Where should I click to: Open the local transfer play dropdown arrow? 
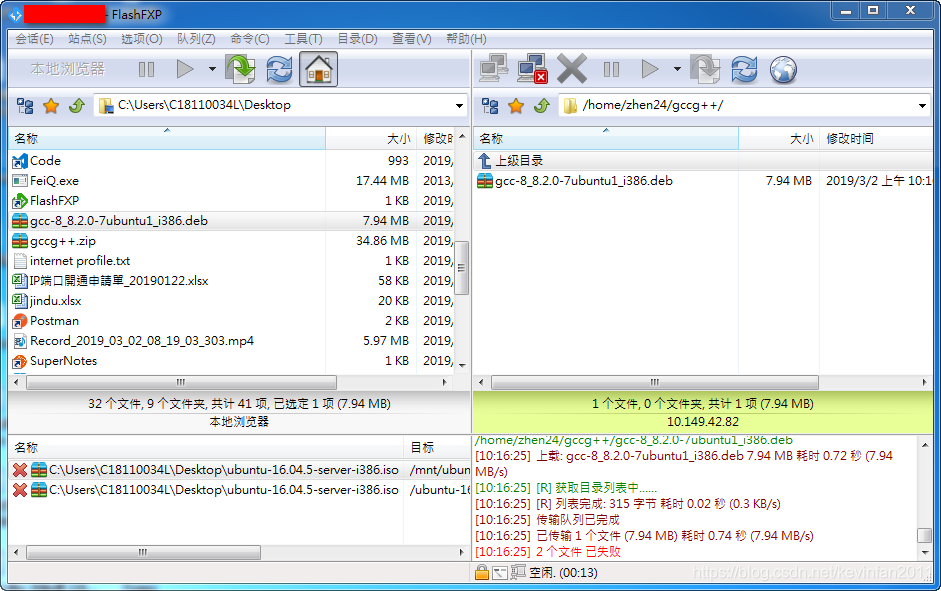212,69
